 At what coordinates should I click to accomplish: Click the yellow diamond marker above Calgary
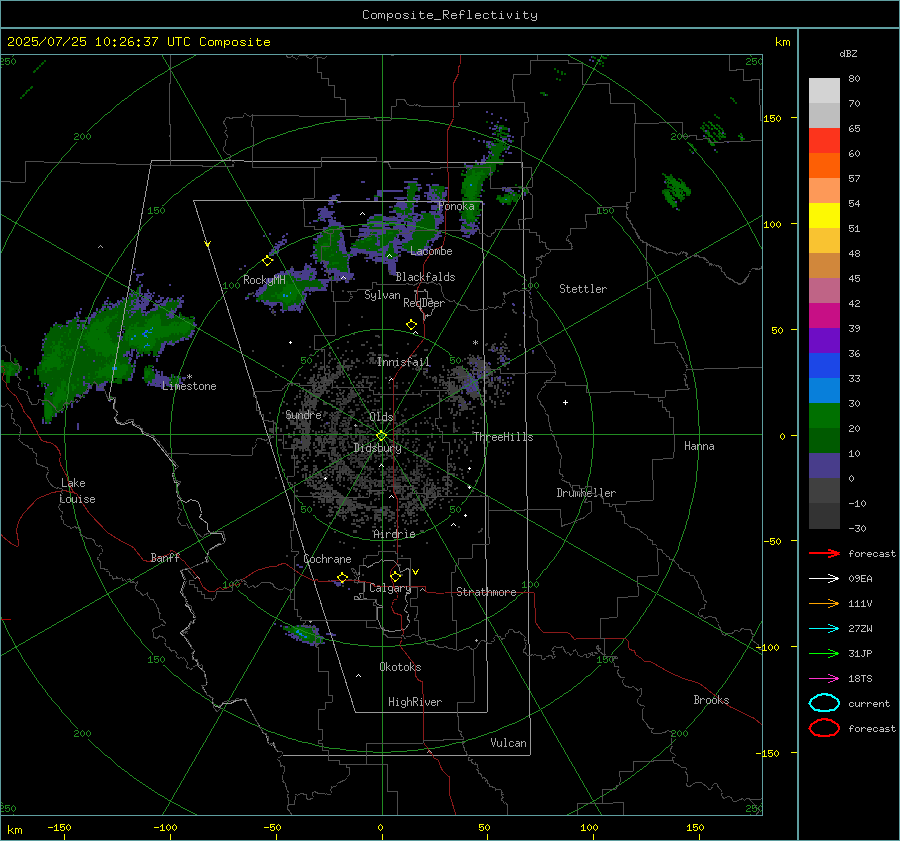[395, 576]
